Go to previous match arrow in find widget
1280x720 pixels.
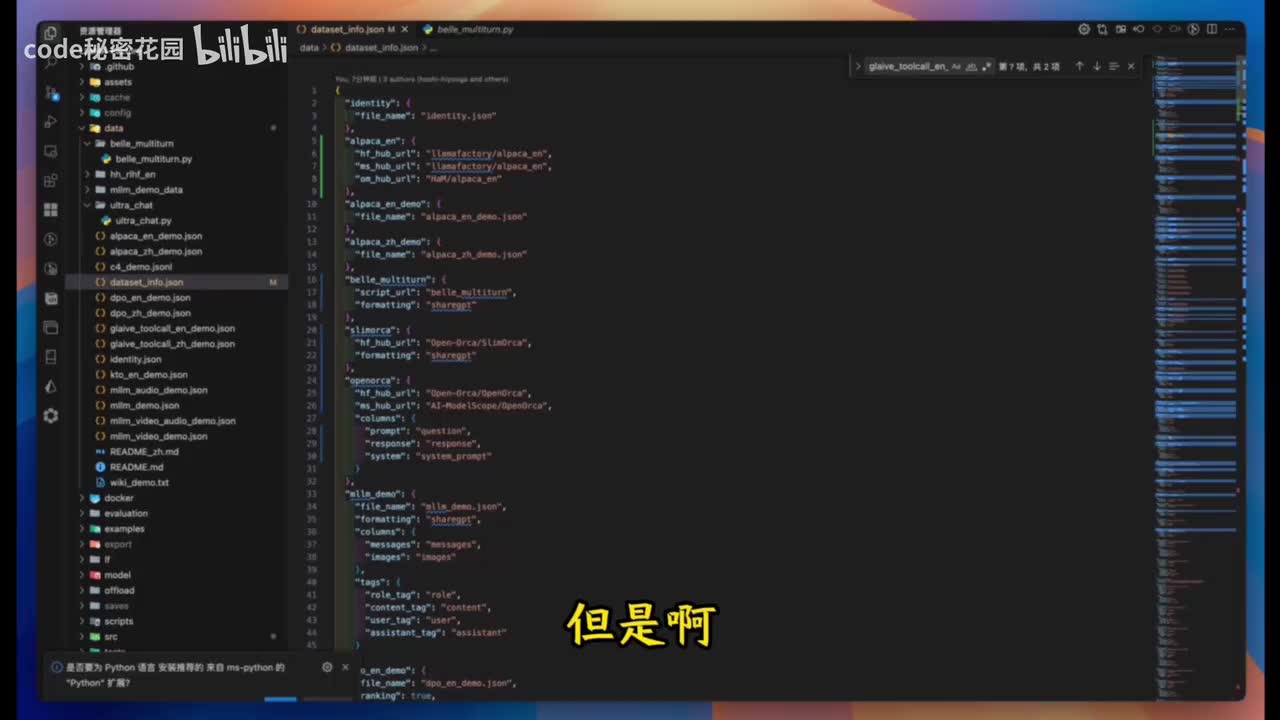(x=1079, y=66)
